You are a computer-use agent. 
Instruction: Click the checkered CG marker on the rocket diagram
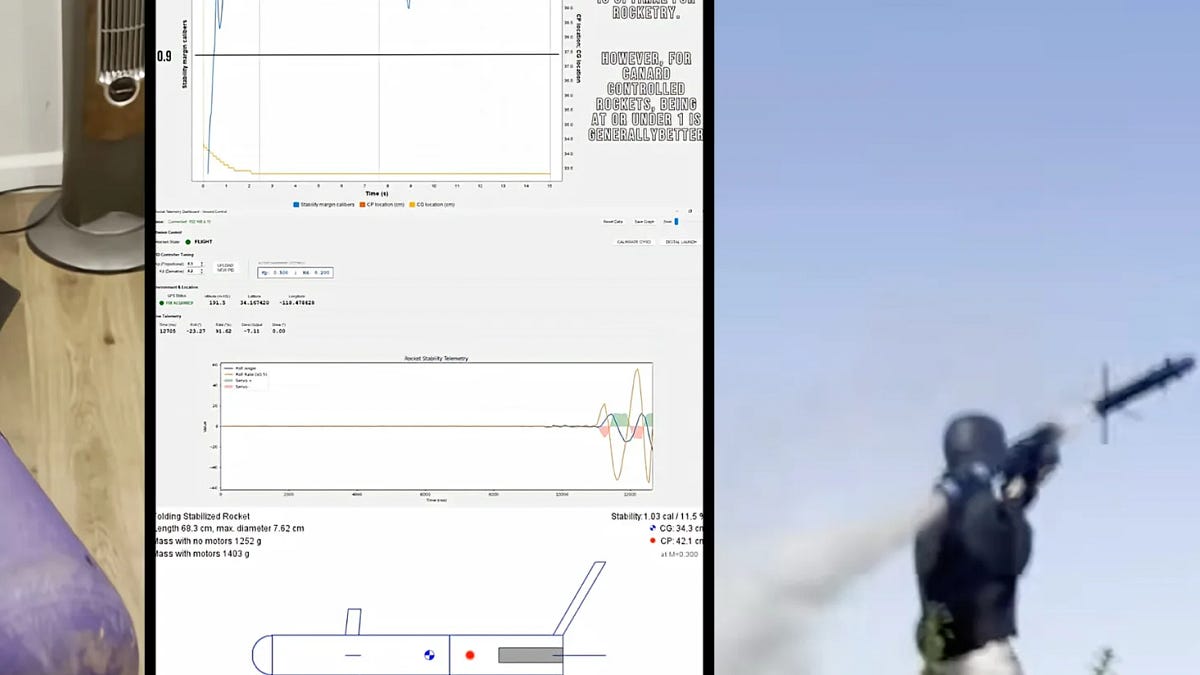click(x=429, y=653)
